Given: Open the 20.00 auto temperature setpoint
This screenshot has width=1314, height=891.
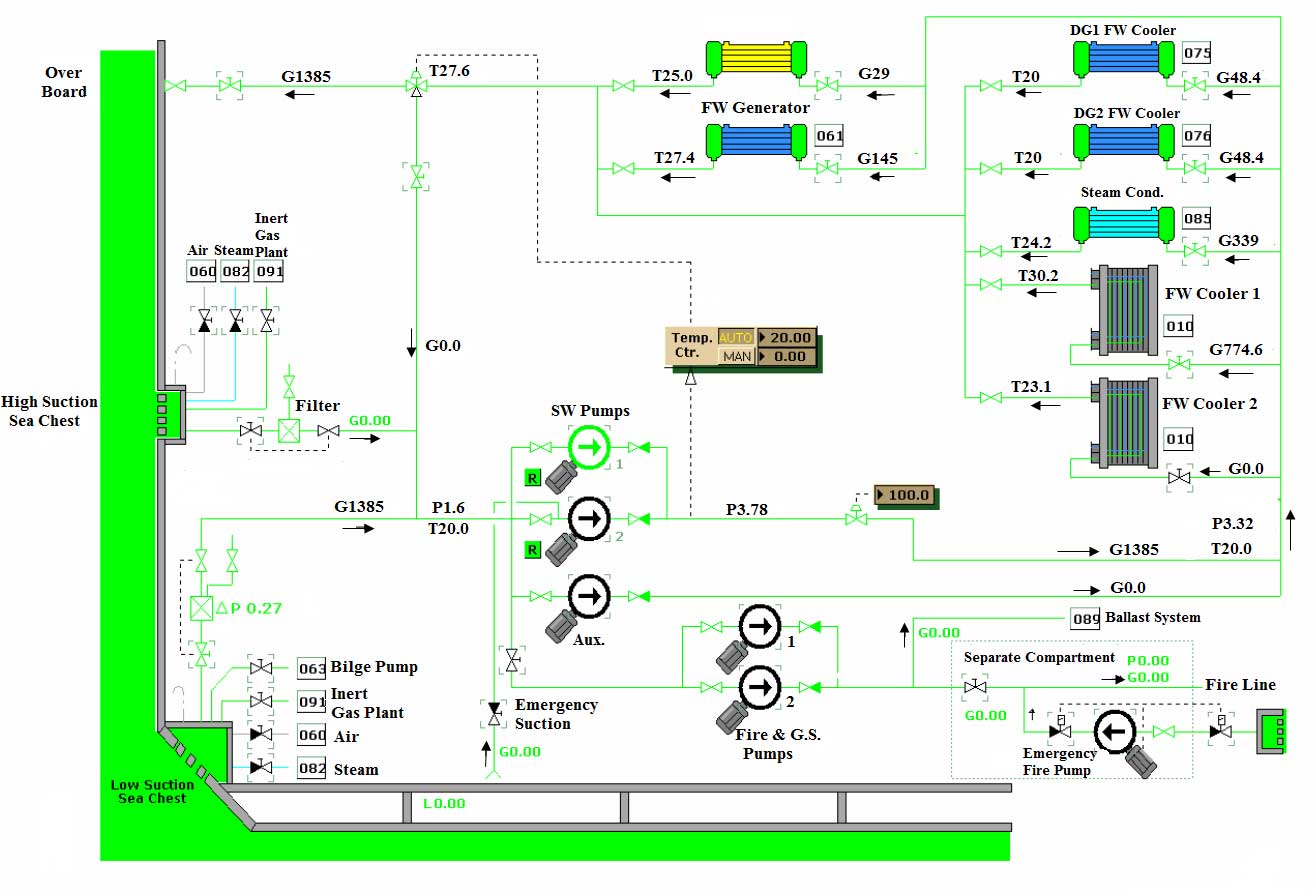Looking at the screenshot, I should pos(786,337).
